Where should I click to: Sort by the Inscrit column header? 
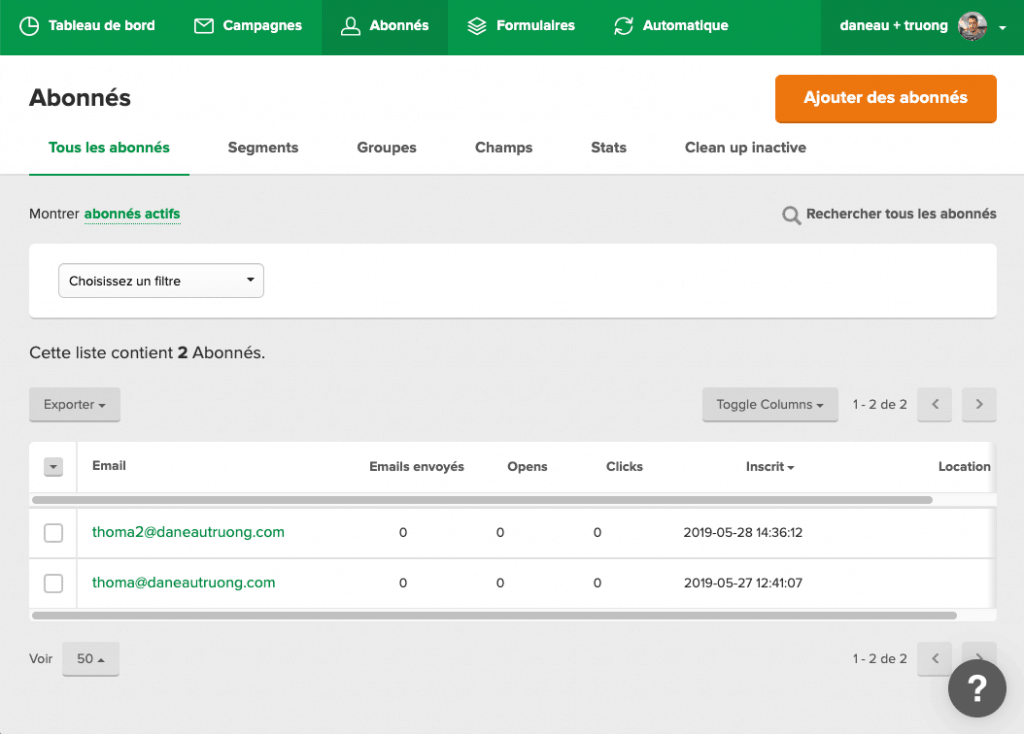(769, 467)
